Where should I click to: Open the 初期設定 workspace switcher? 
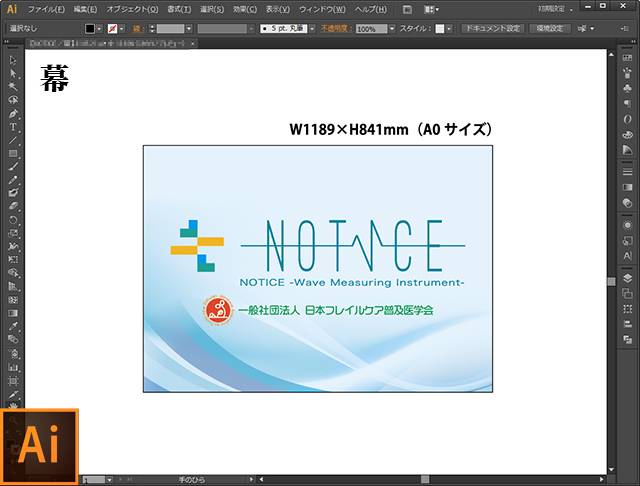[556, 9]
